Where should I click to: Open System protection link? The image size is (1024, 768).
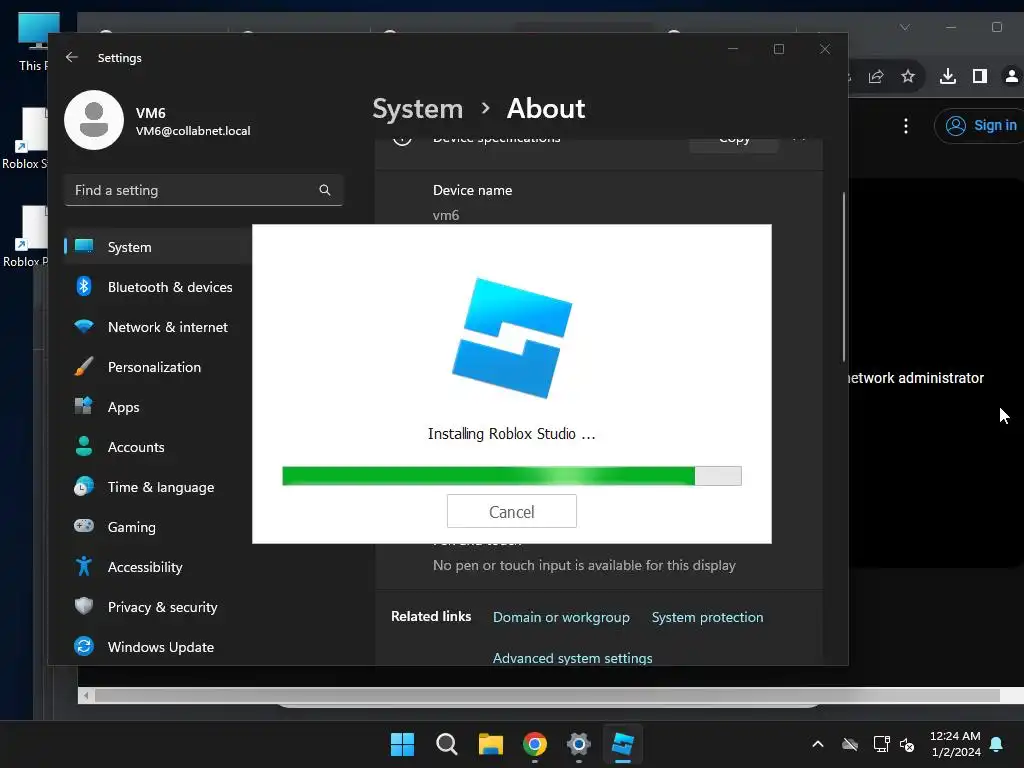pyautogui.click(x=707, y=617)
